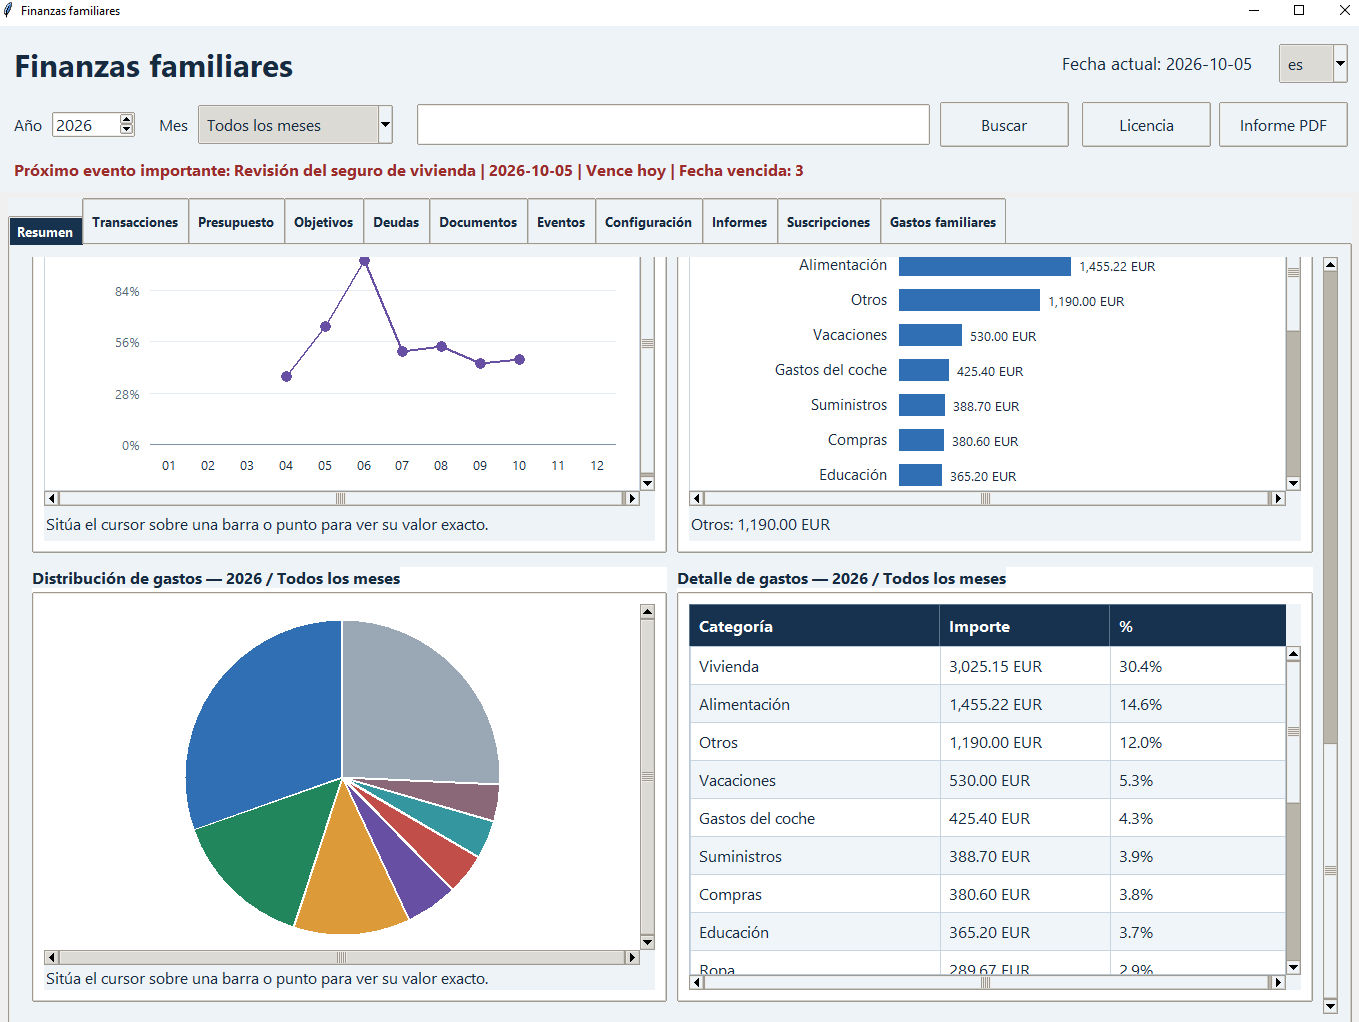Switch to the Informes tab
The image size is (1359, 1022).
point(739,222)
